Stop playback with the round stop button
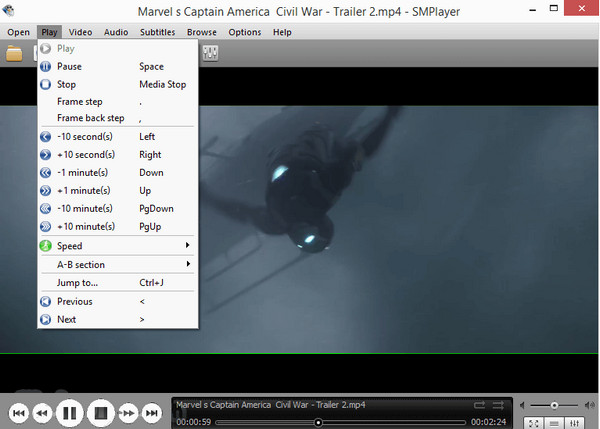 (x=101, y=413)
